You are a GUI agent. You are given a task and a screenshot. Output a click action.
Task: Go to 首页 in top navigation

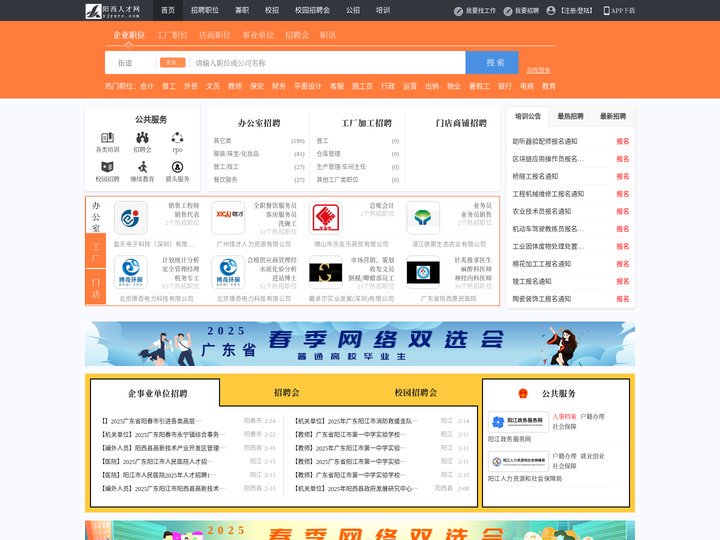point(168,10)
